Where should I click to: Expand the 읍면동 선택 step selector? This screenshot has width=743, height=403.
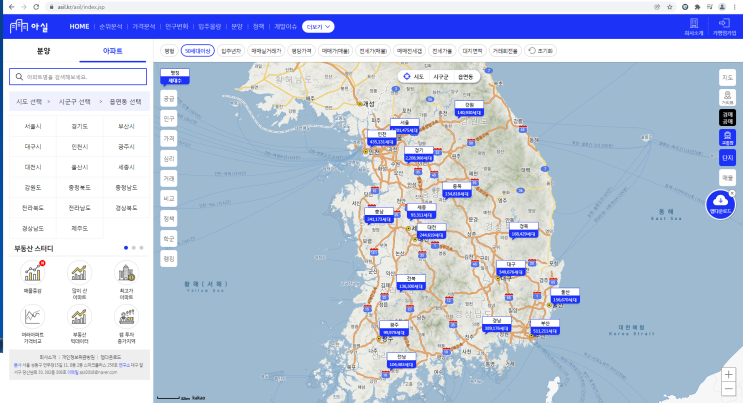(x=126, y=101)
